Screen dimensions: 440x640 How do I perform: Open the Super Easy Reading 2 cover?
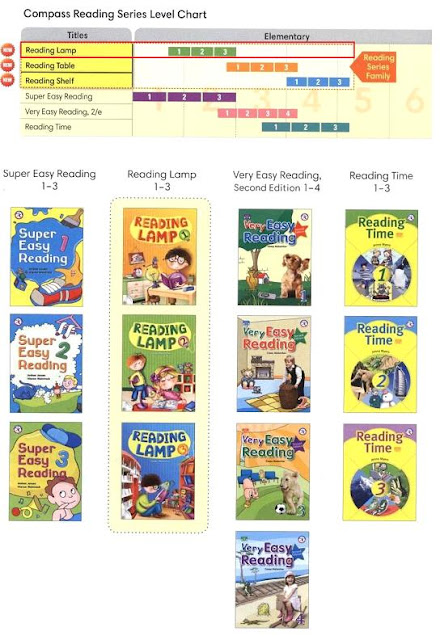click(46, 363)
